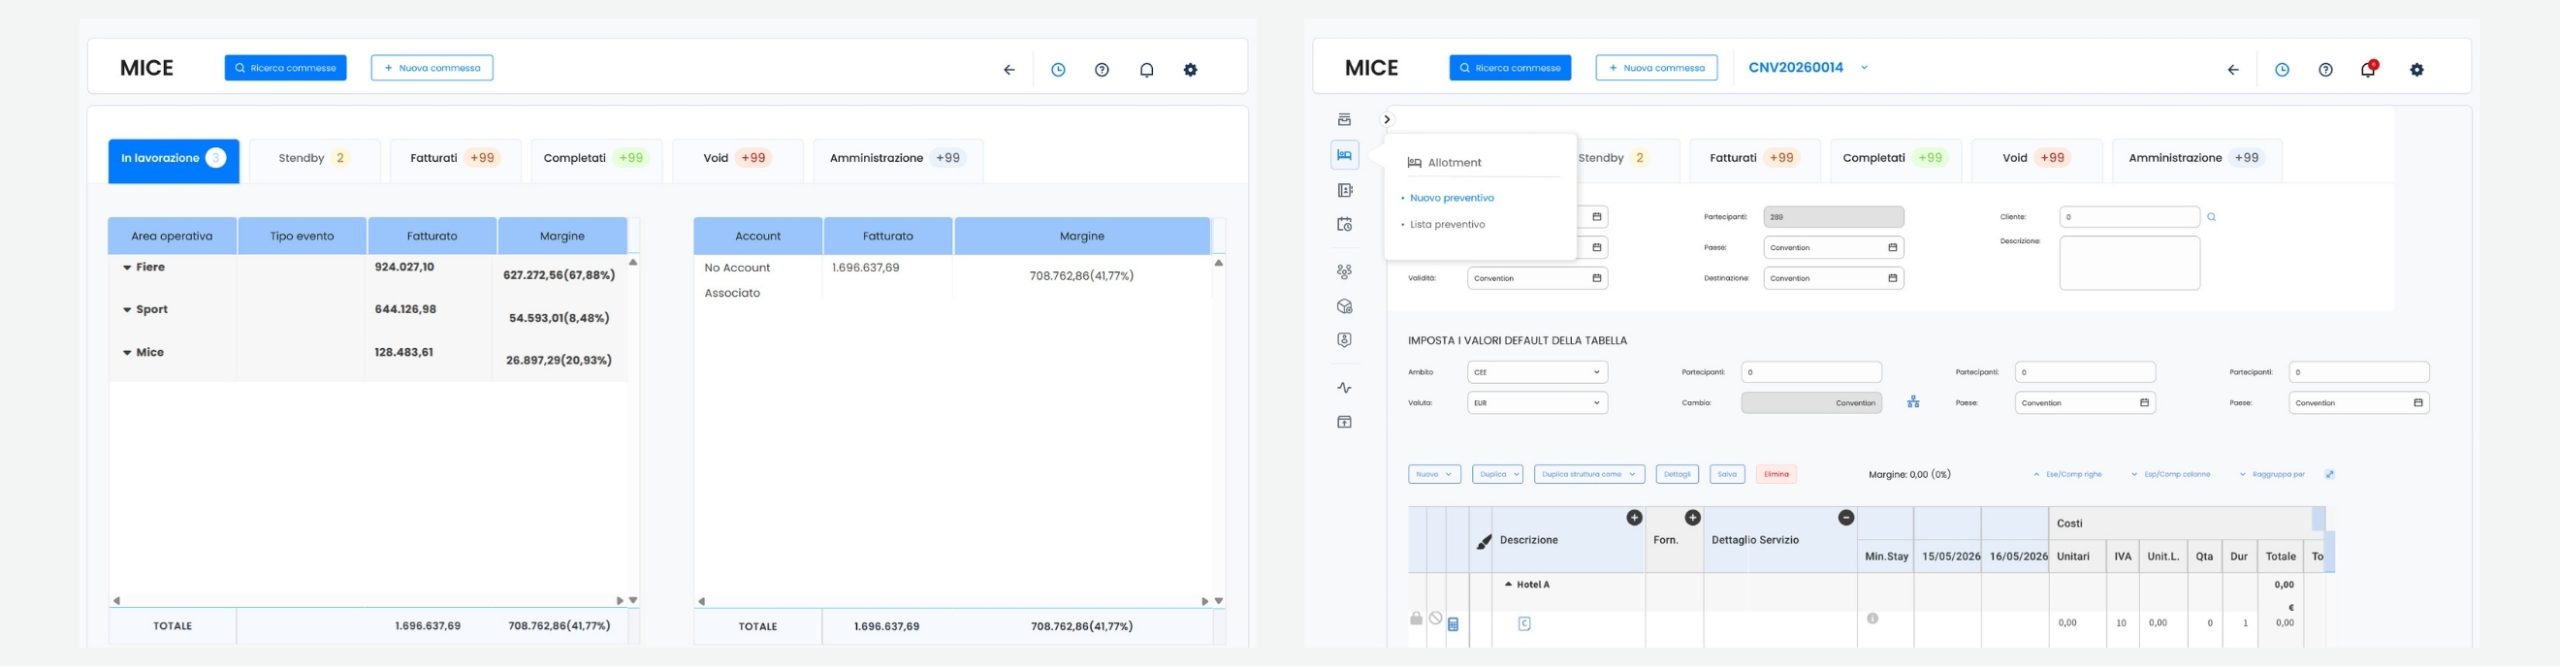Toggle Esp/Comp colonne expander
Viewport: 2560px width, 667px height.
[x=2171, y=474]
